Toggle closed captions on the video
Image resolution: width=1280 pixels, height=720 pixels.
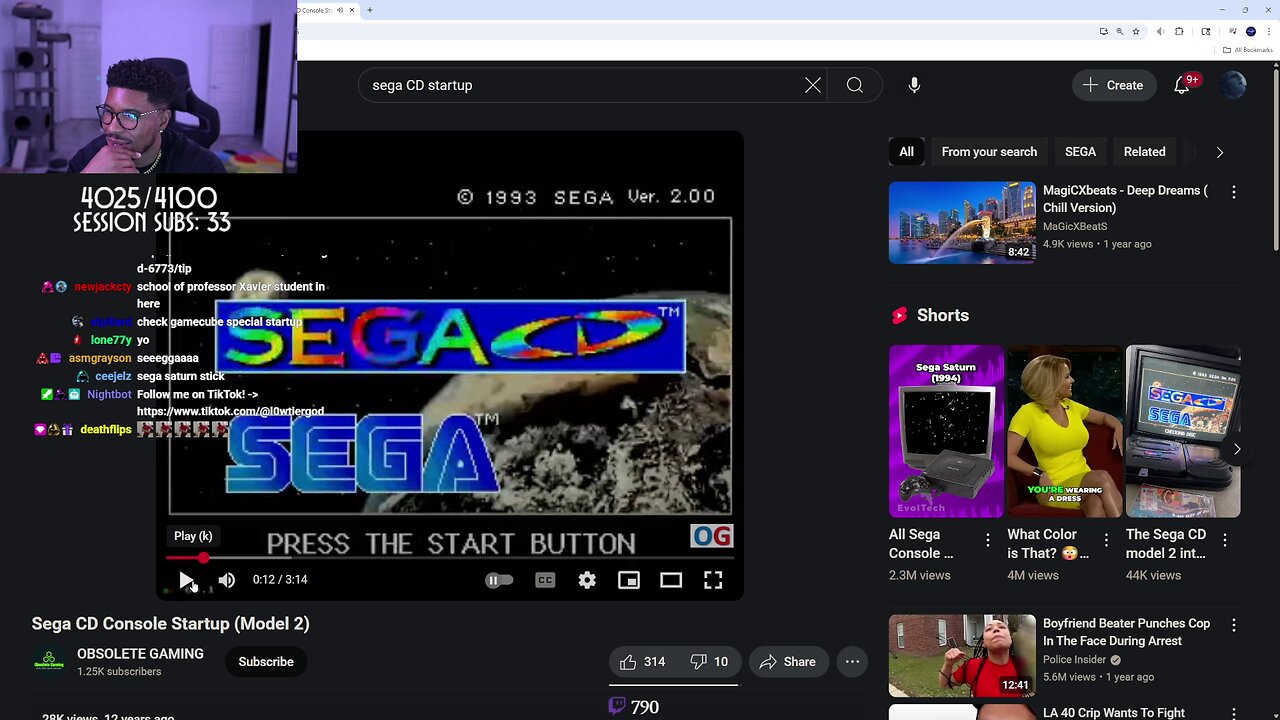[545, 580]
